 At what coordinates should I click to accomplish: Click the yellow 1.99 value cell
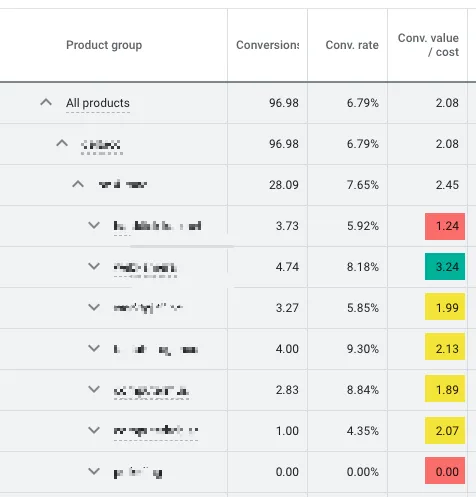[445, 307]
